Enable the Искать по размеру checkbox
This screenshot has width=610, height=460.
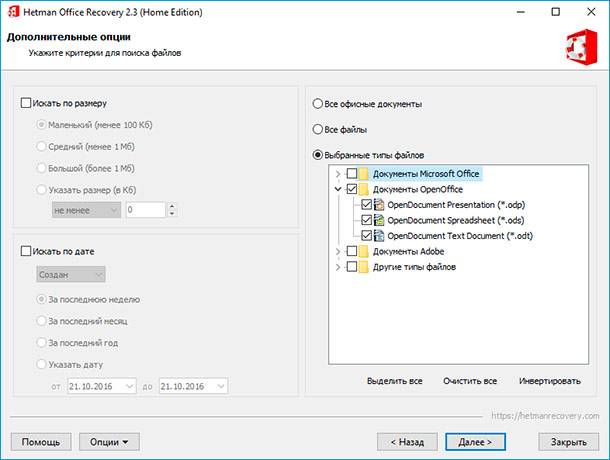point(26,103)
